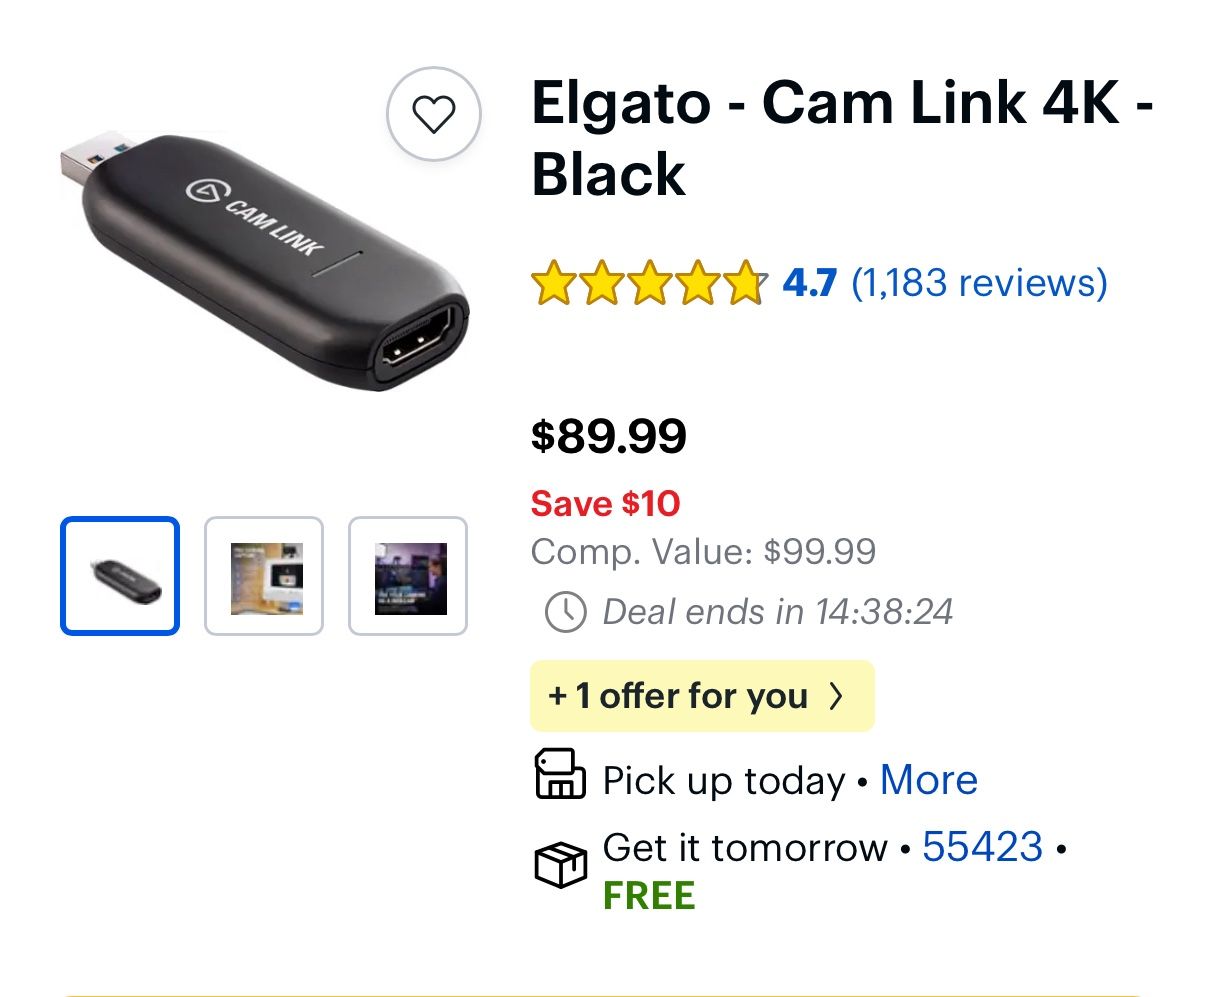
Task: Click the deal countdown clock icon
Action: coord(564,612)
